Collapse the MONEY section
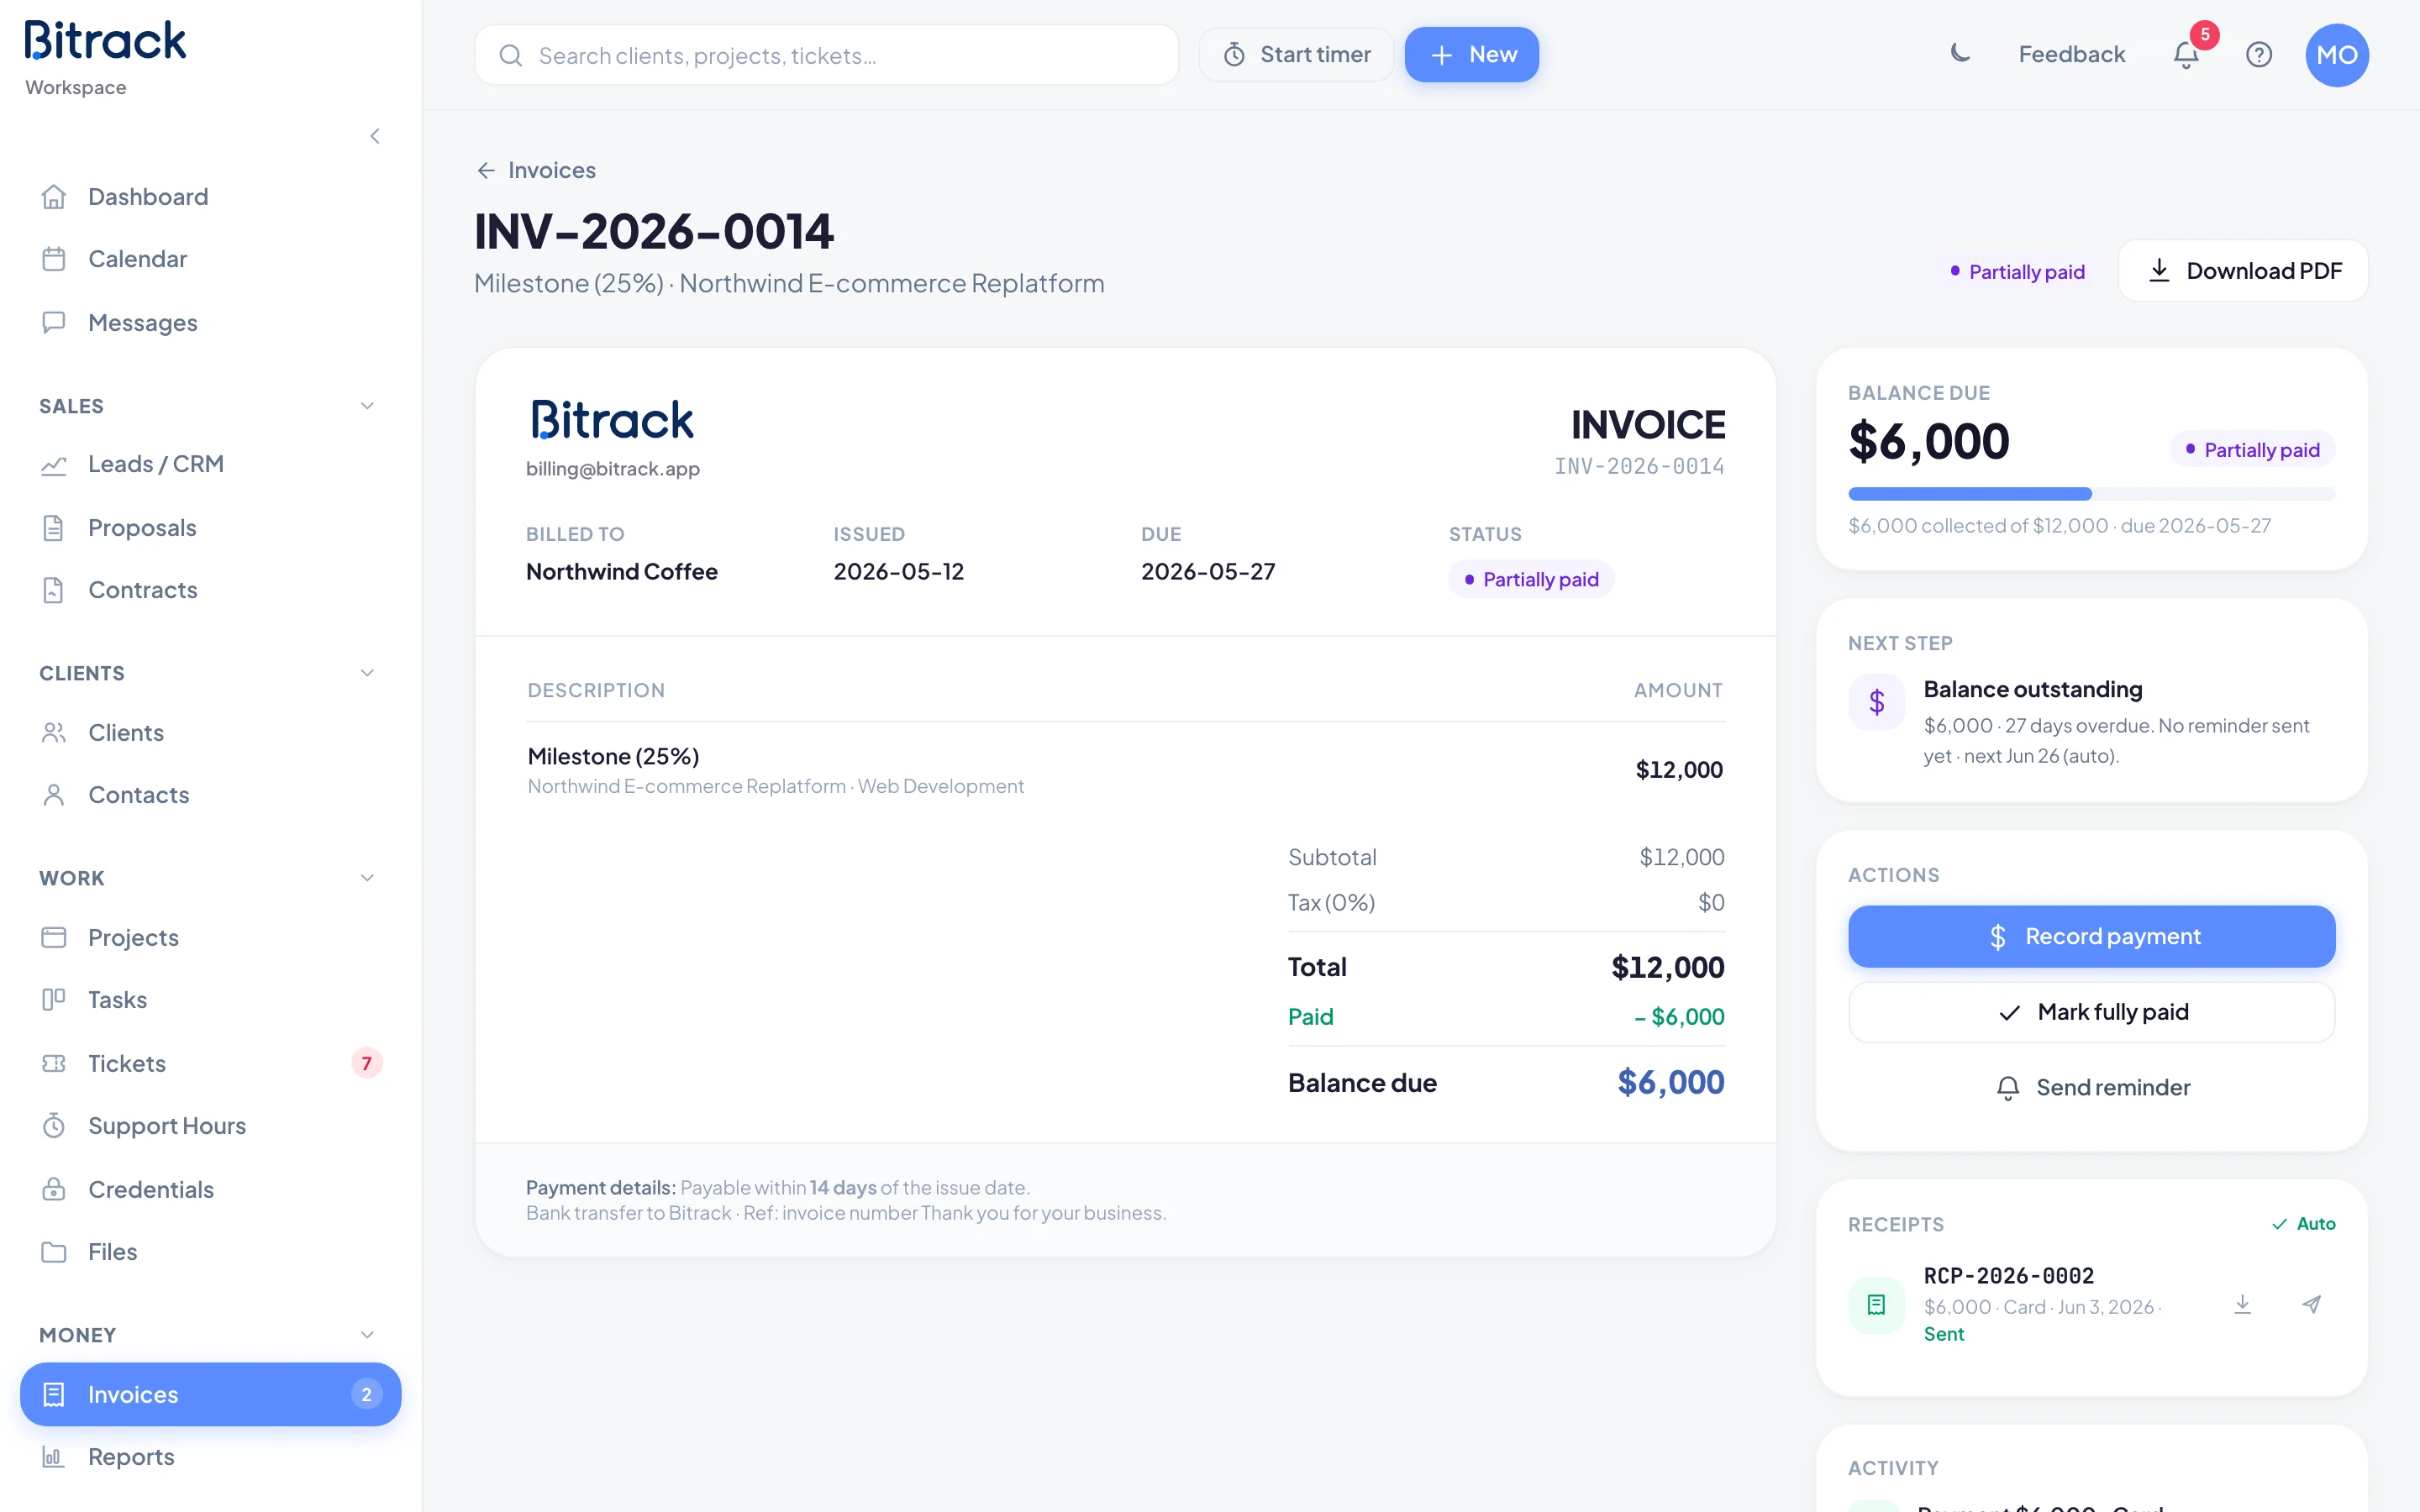This screenshot has width=2420, height=1512. click(367, 1335)
